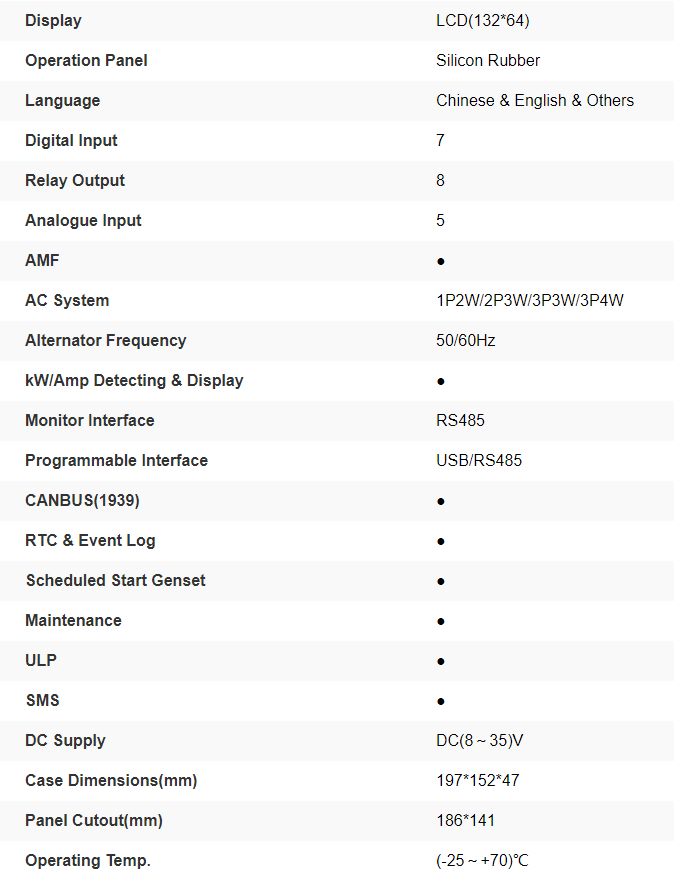The image size is (674, 896).
Task: Click the CANBUS(1939) row bullet dot
Action: pyautogui.click(x=441, y=501)
